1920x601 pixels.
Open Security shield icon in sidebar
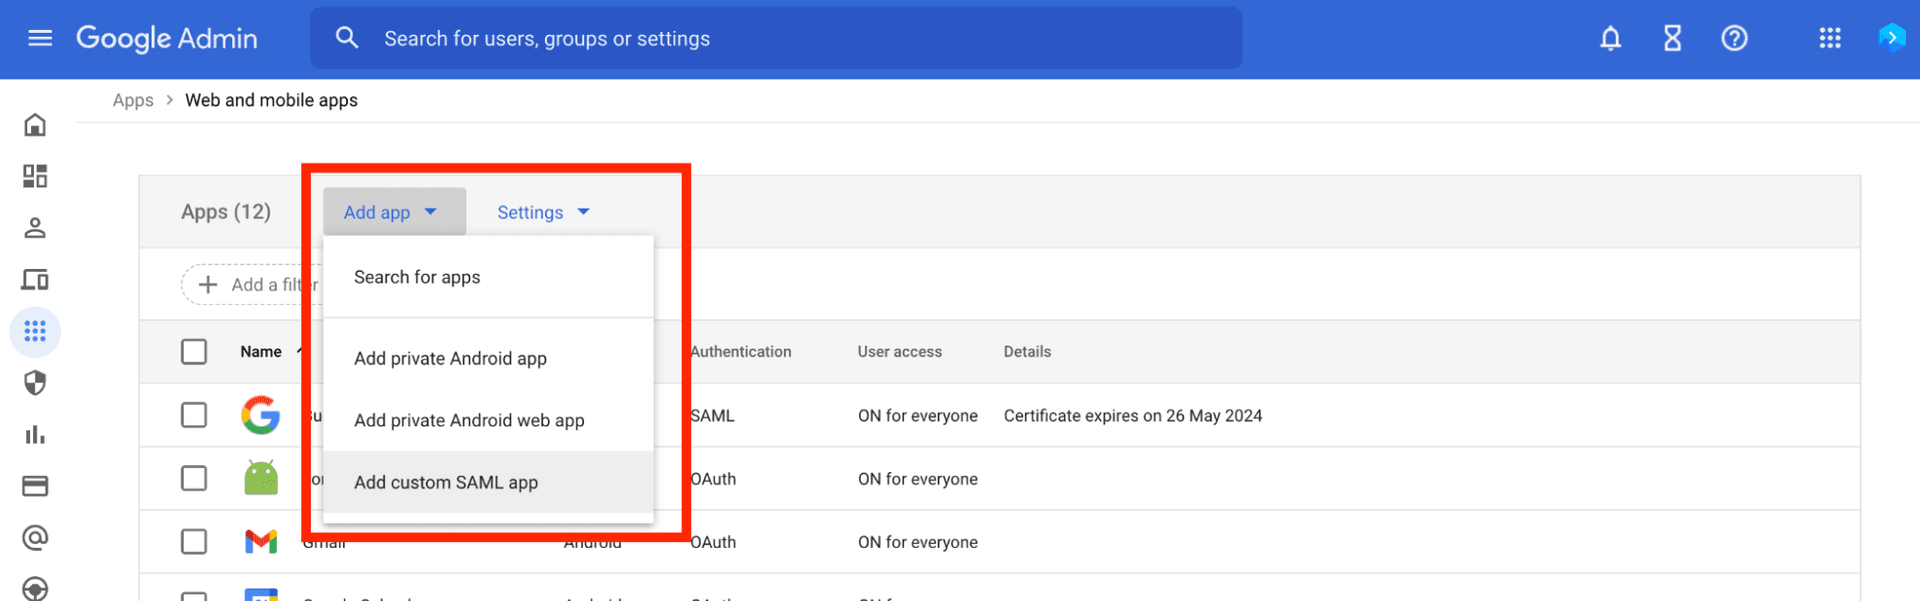(x=35, y=383)
